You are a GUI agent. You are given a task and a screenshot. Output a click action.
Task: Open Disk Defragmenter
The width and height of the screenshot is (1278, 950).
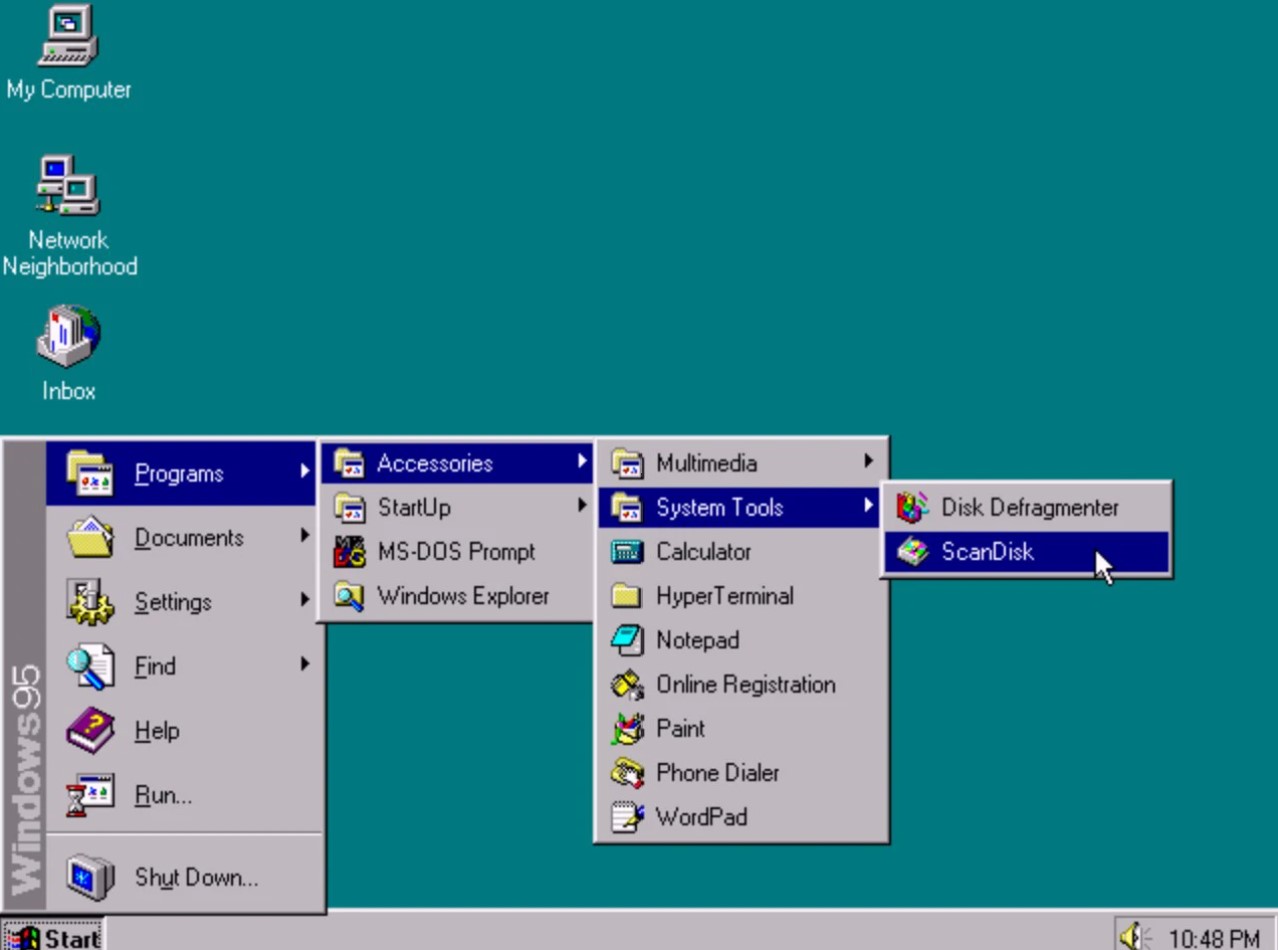point(1029,507)
